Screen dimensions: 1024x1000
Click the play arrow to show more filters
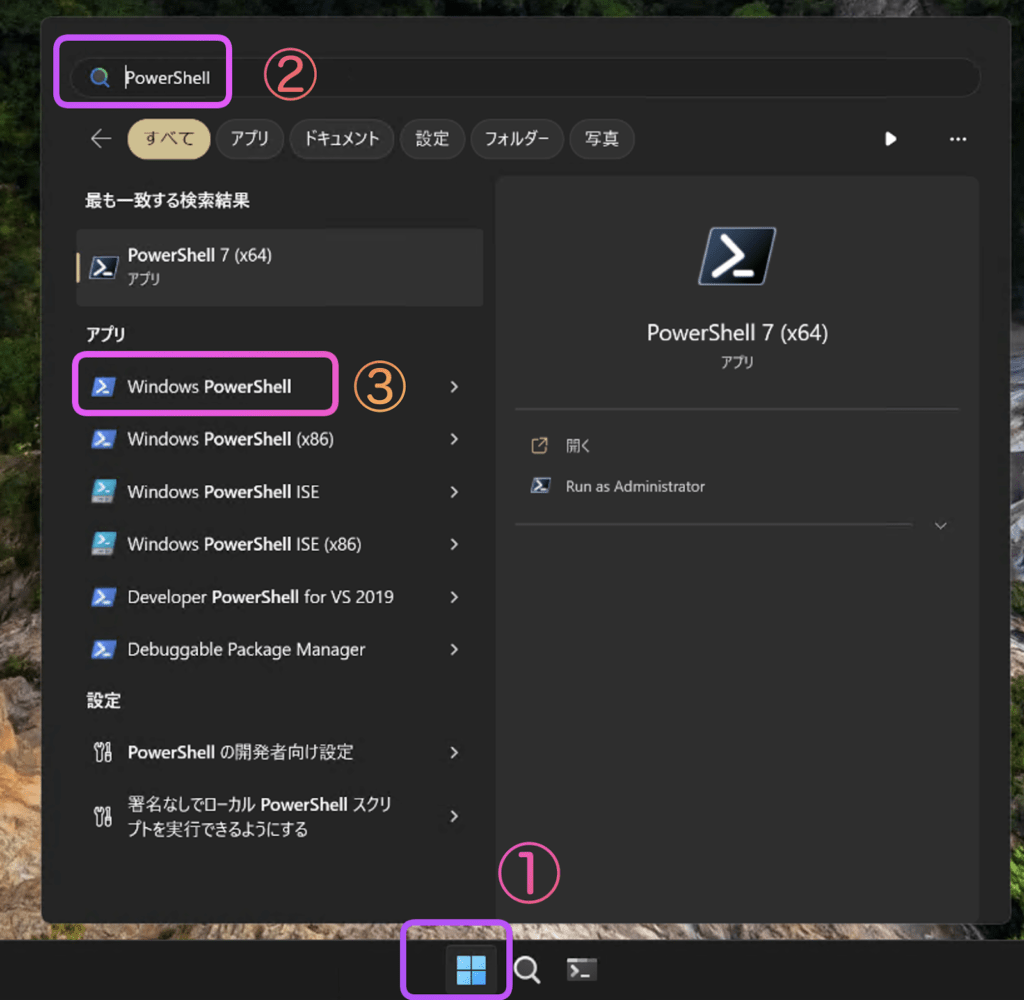coord(890,139)
